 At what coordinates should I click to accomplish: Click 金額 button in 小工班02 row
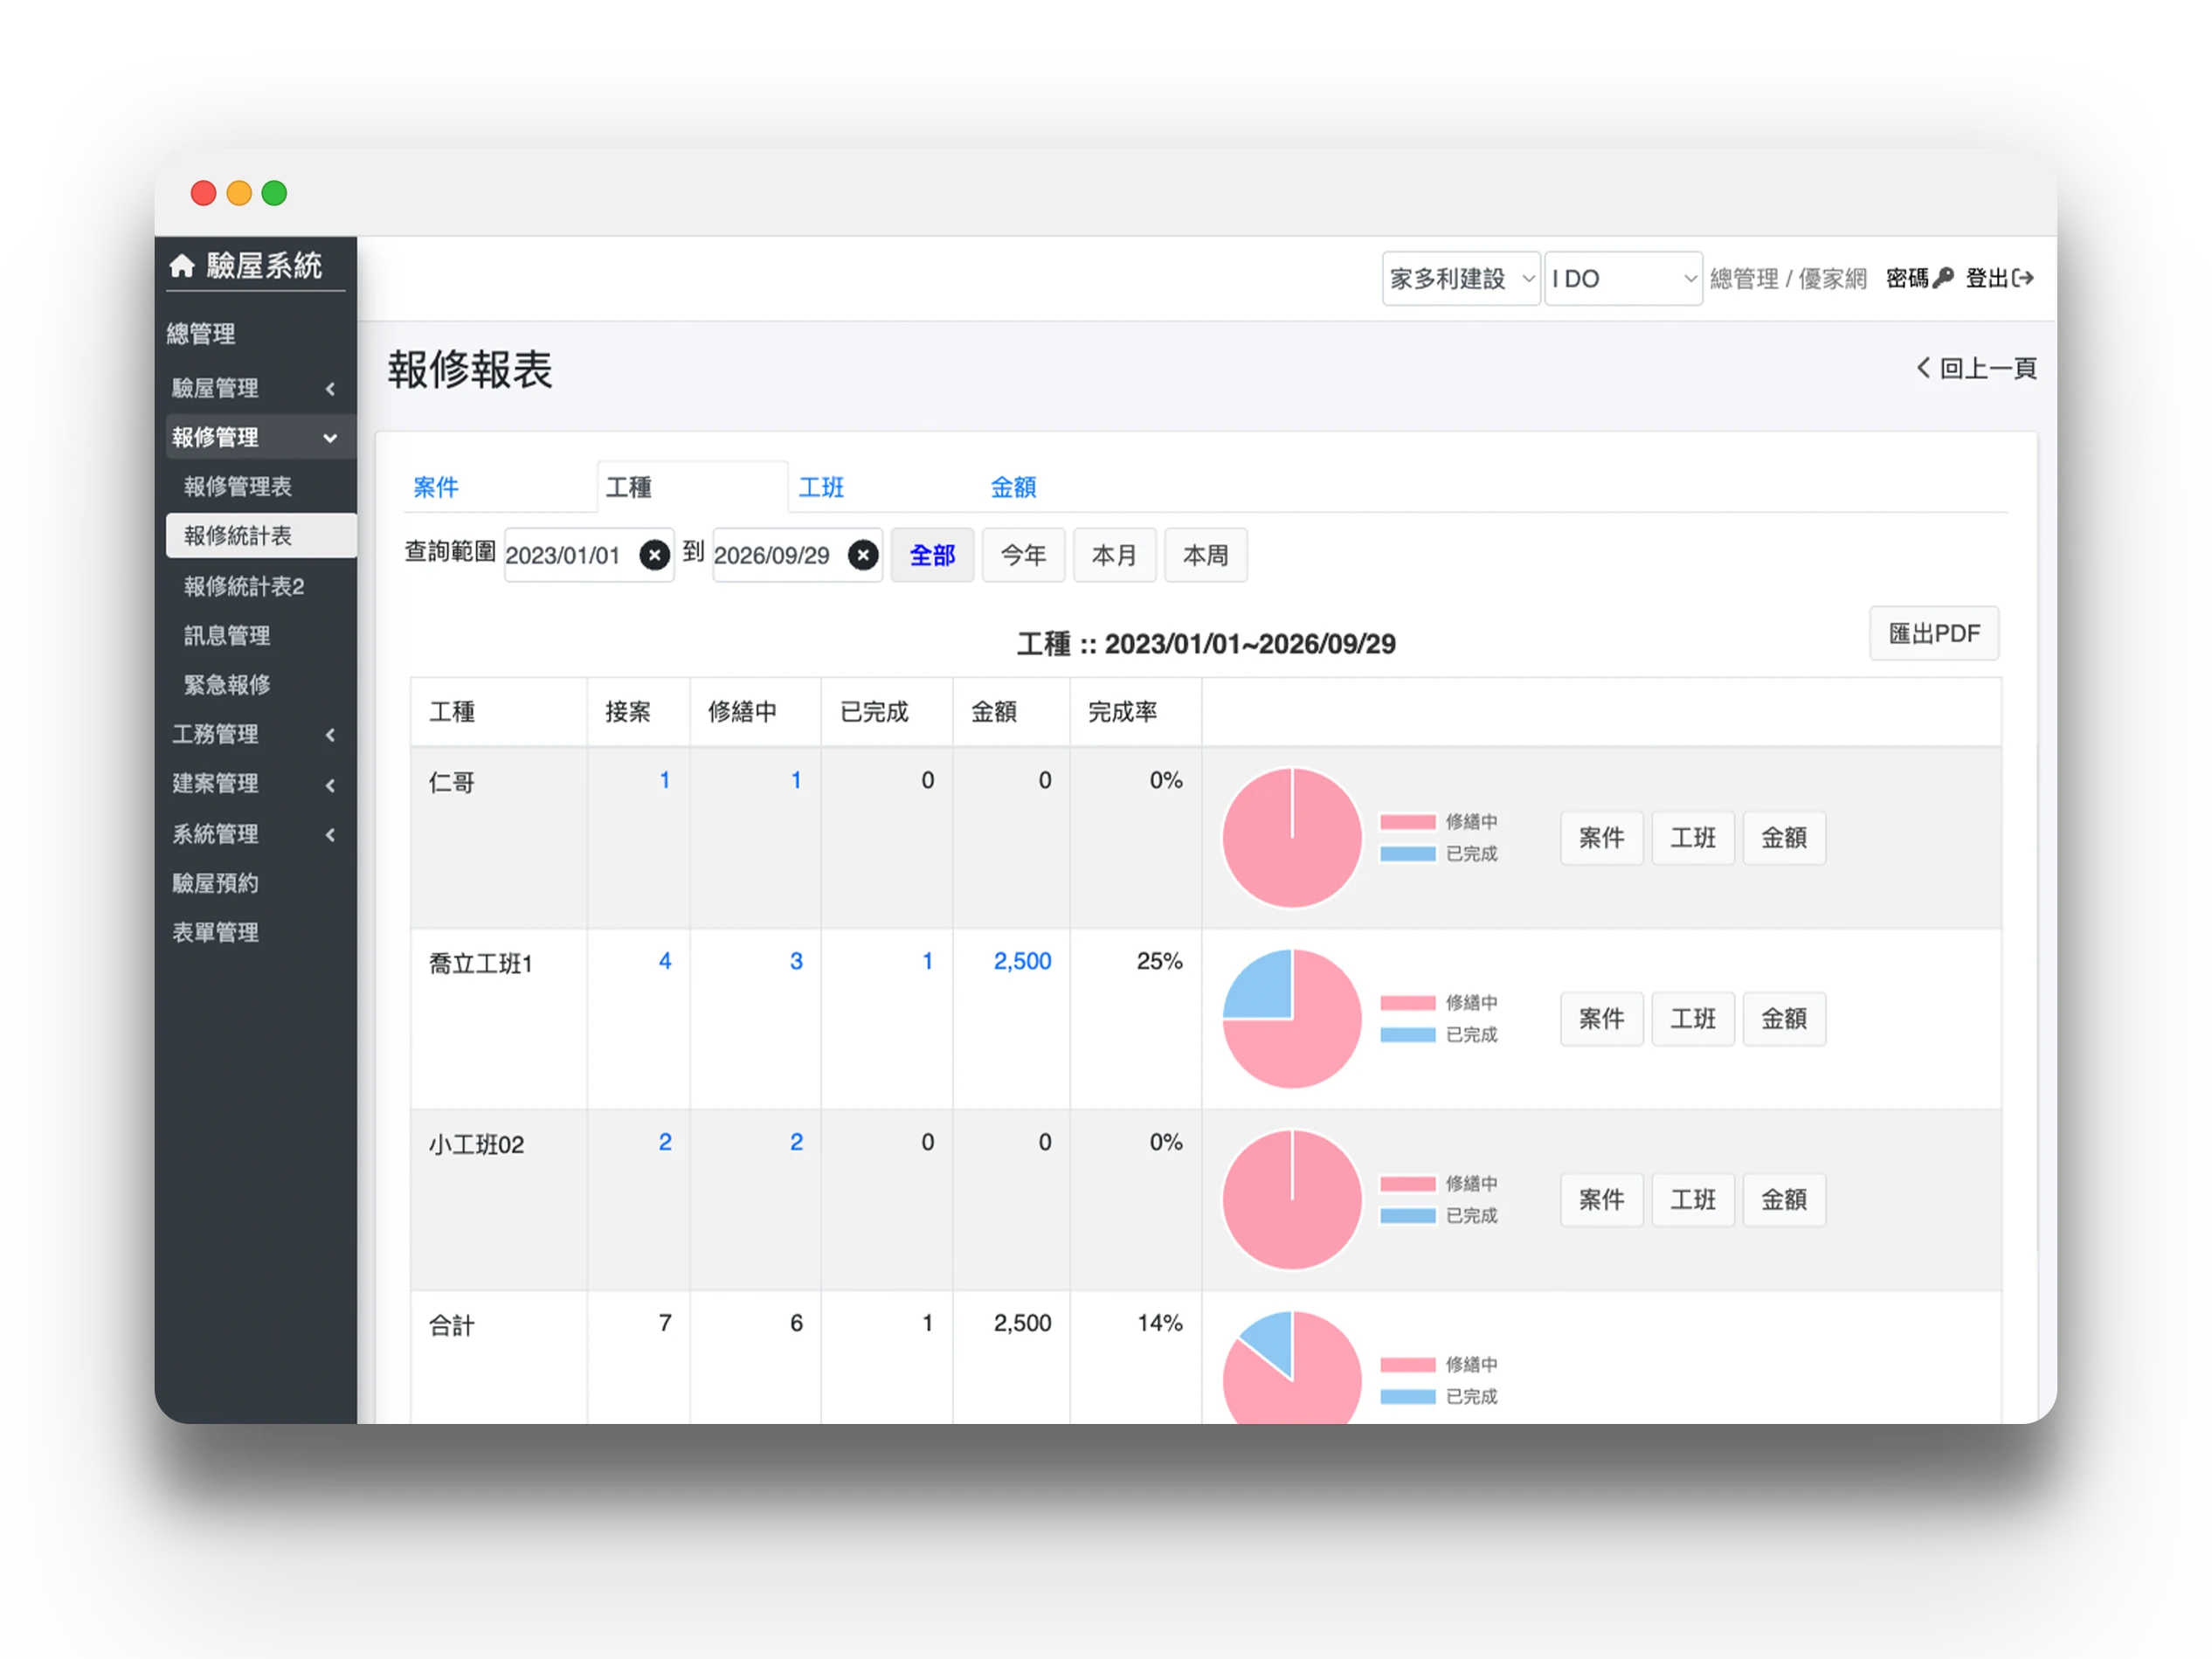pos(1783,1200)
